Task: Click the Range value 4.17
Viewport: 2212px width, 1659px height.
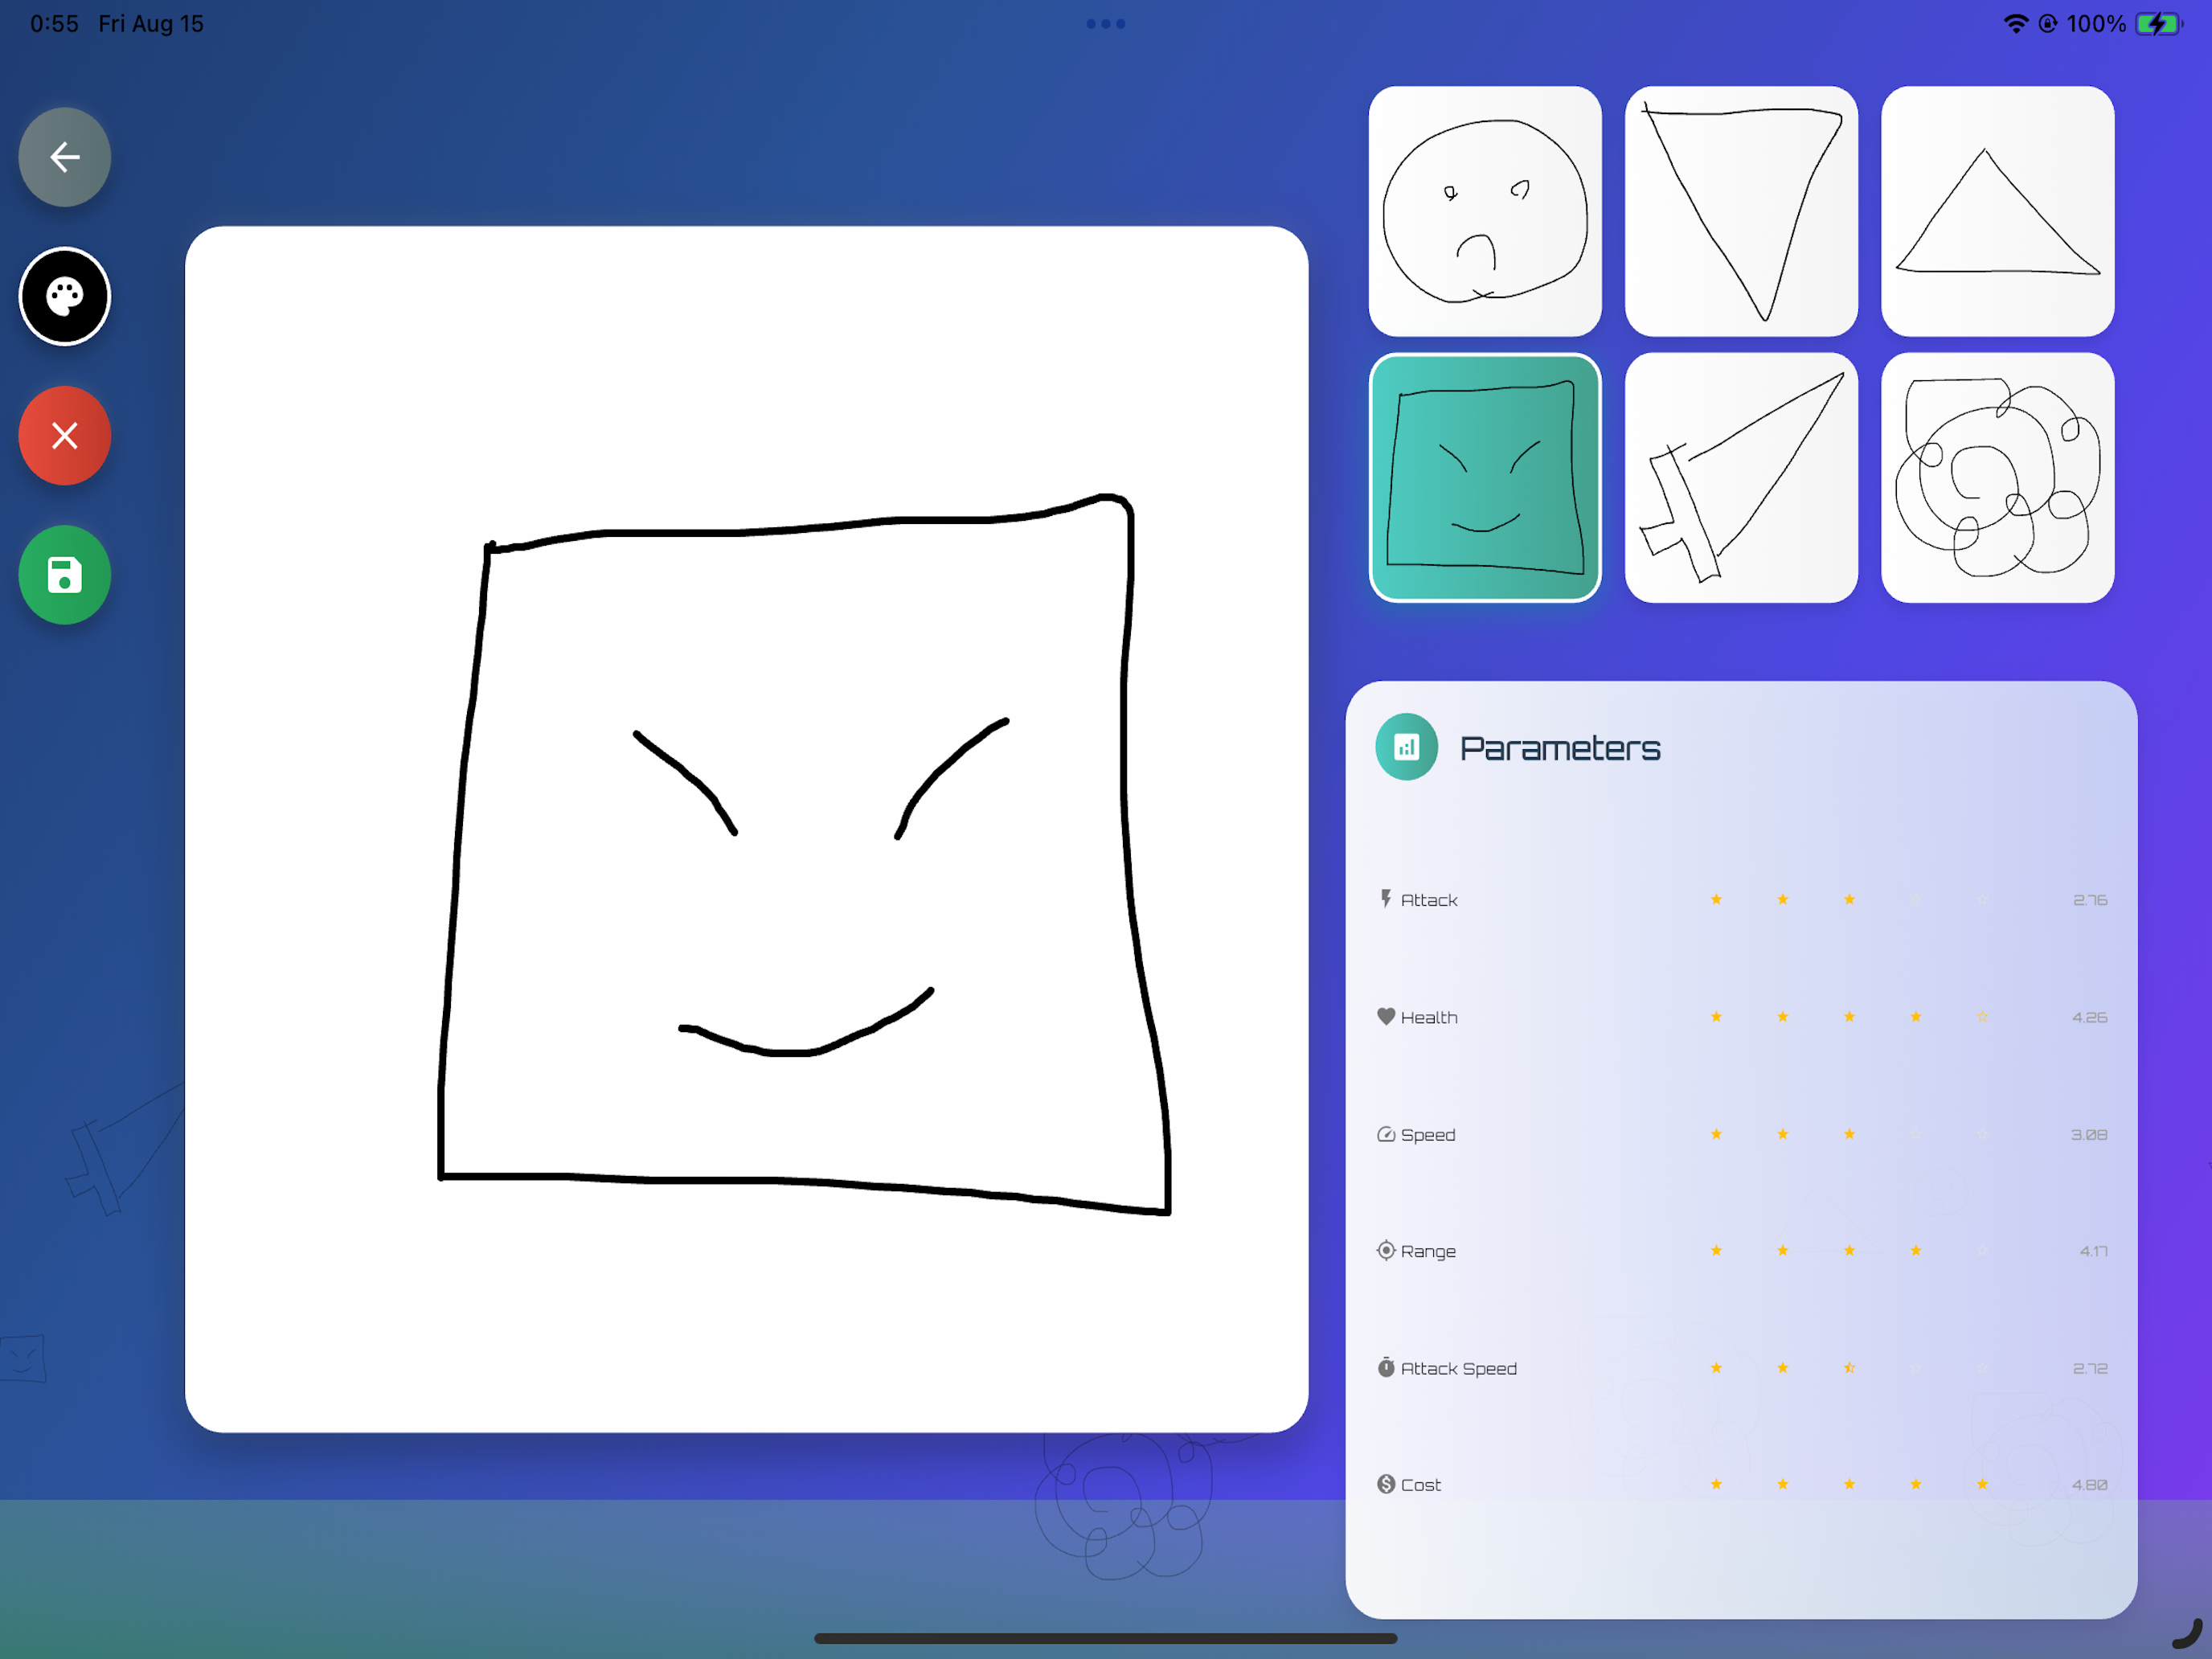Action: point(2093,1251)
